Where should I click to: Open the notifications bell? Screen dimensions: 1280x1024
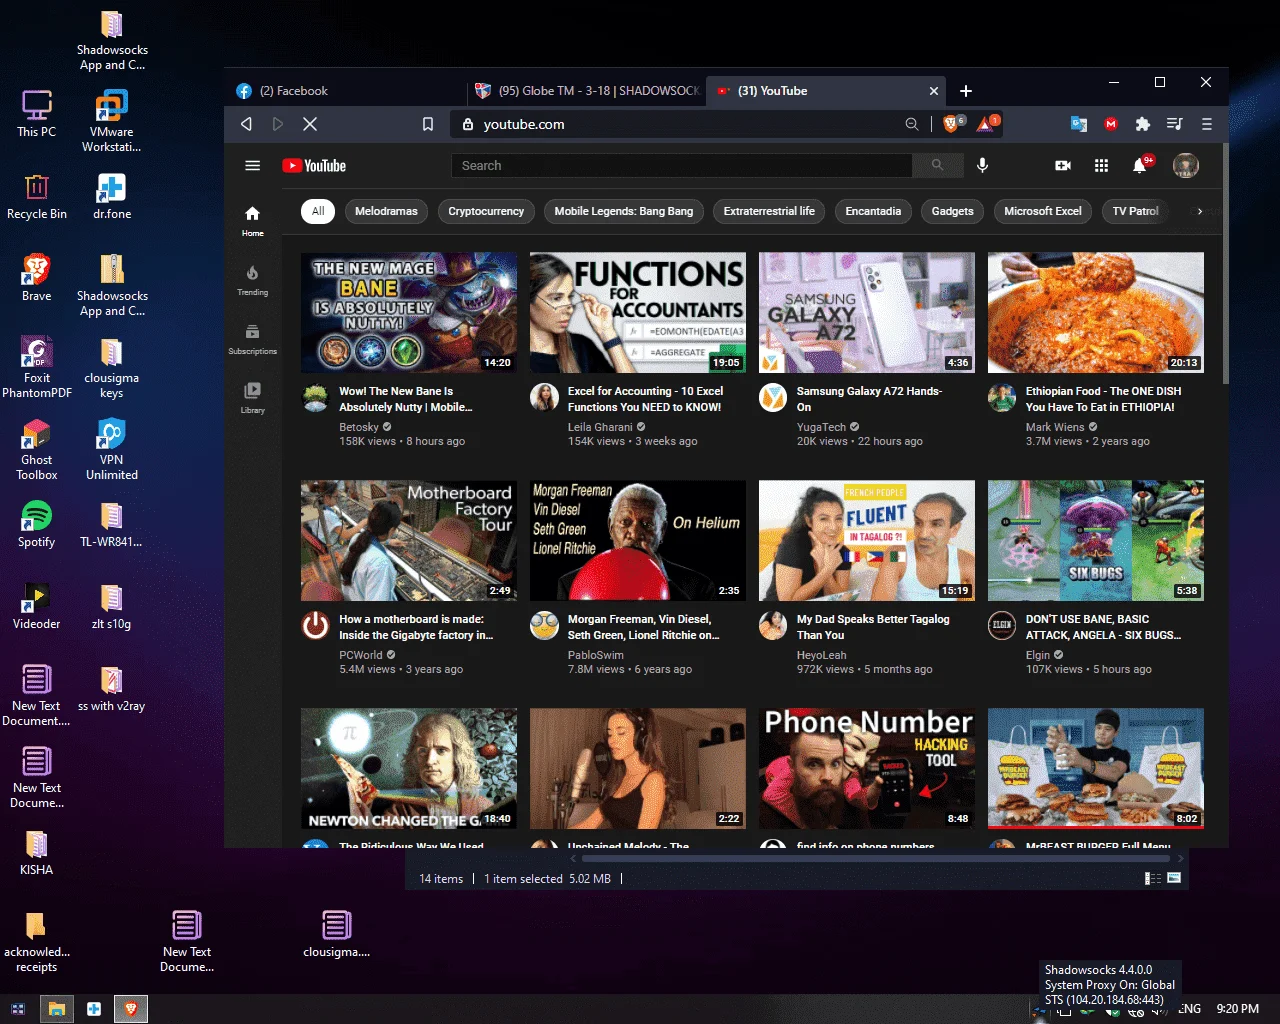click(1140, 165)
